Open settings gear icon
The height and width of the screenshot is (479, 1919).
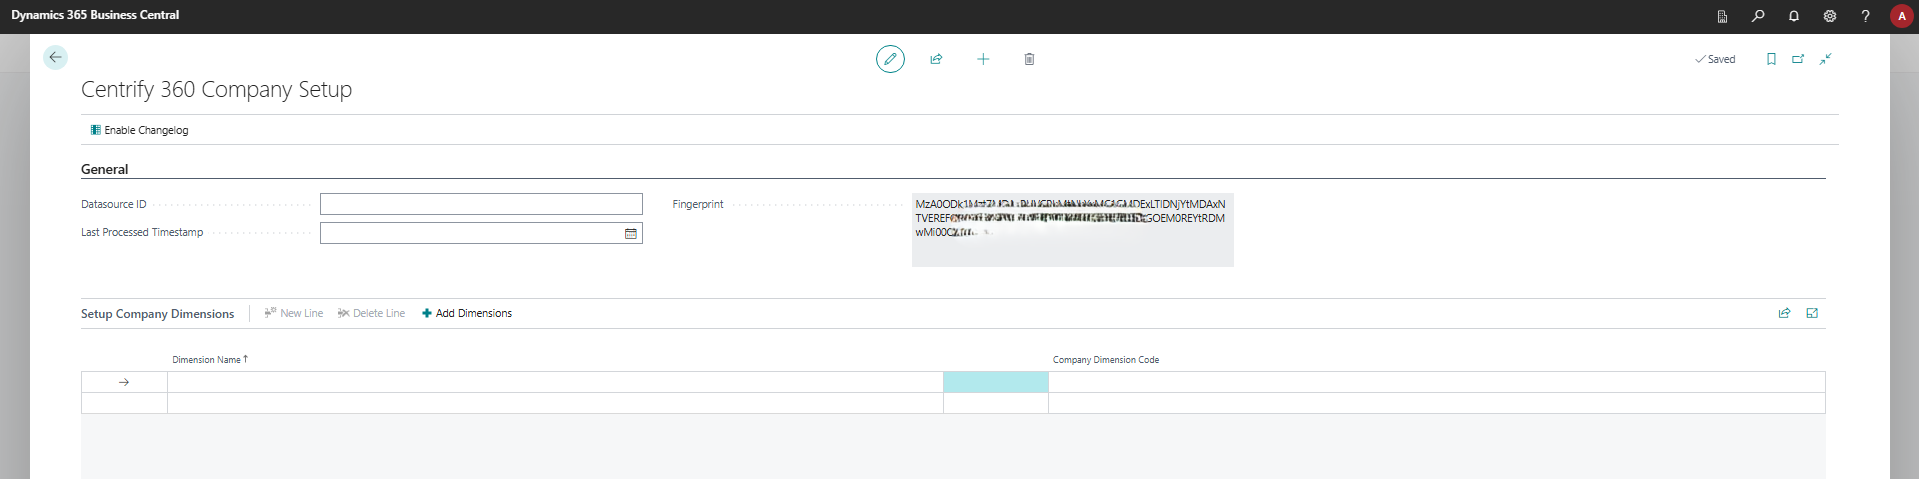[1829, 16]
